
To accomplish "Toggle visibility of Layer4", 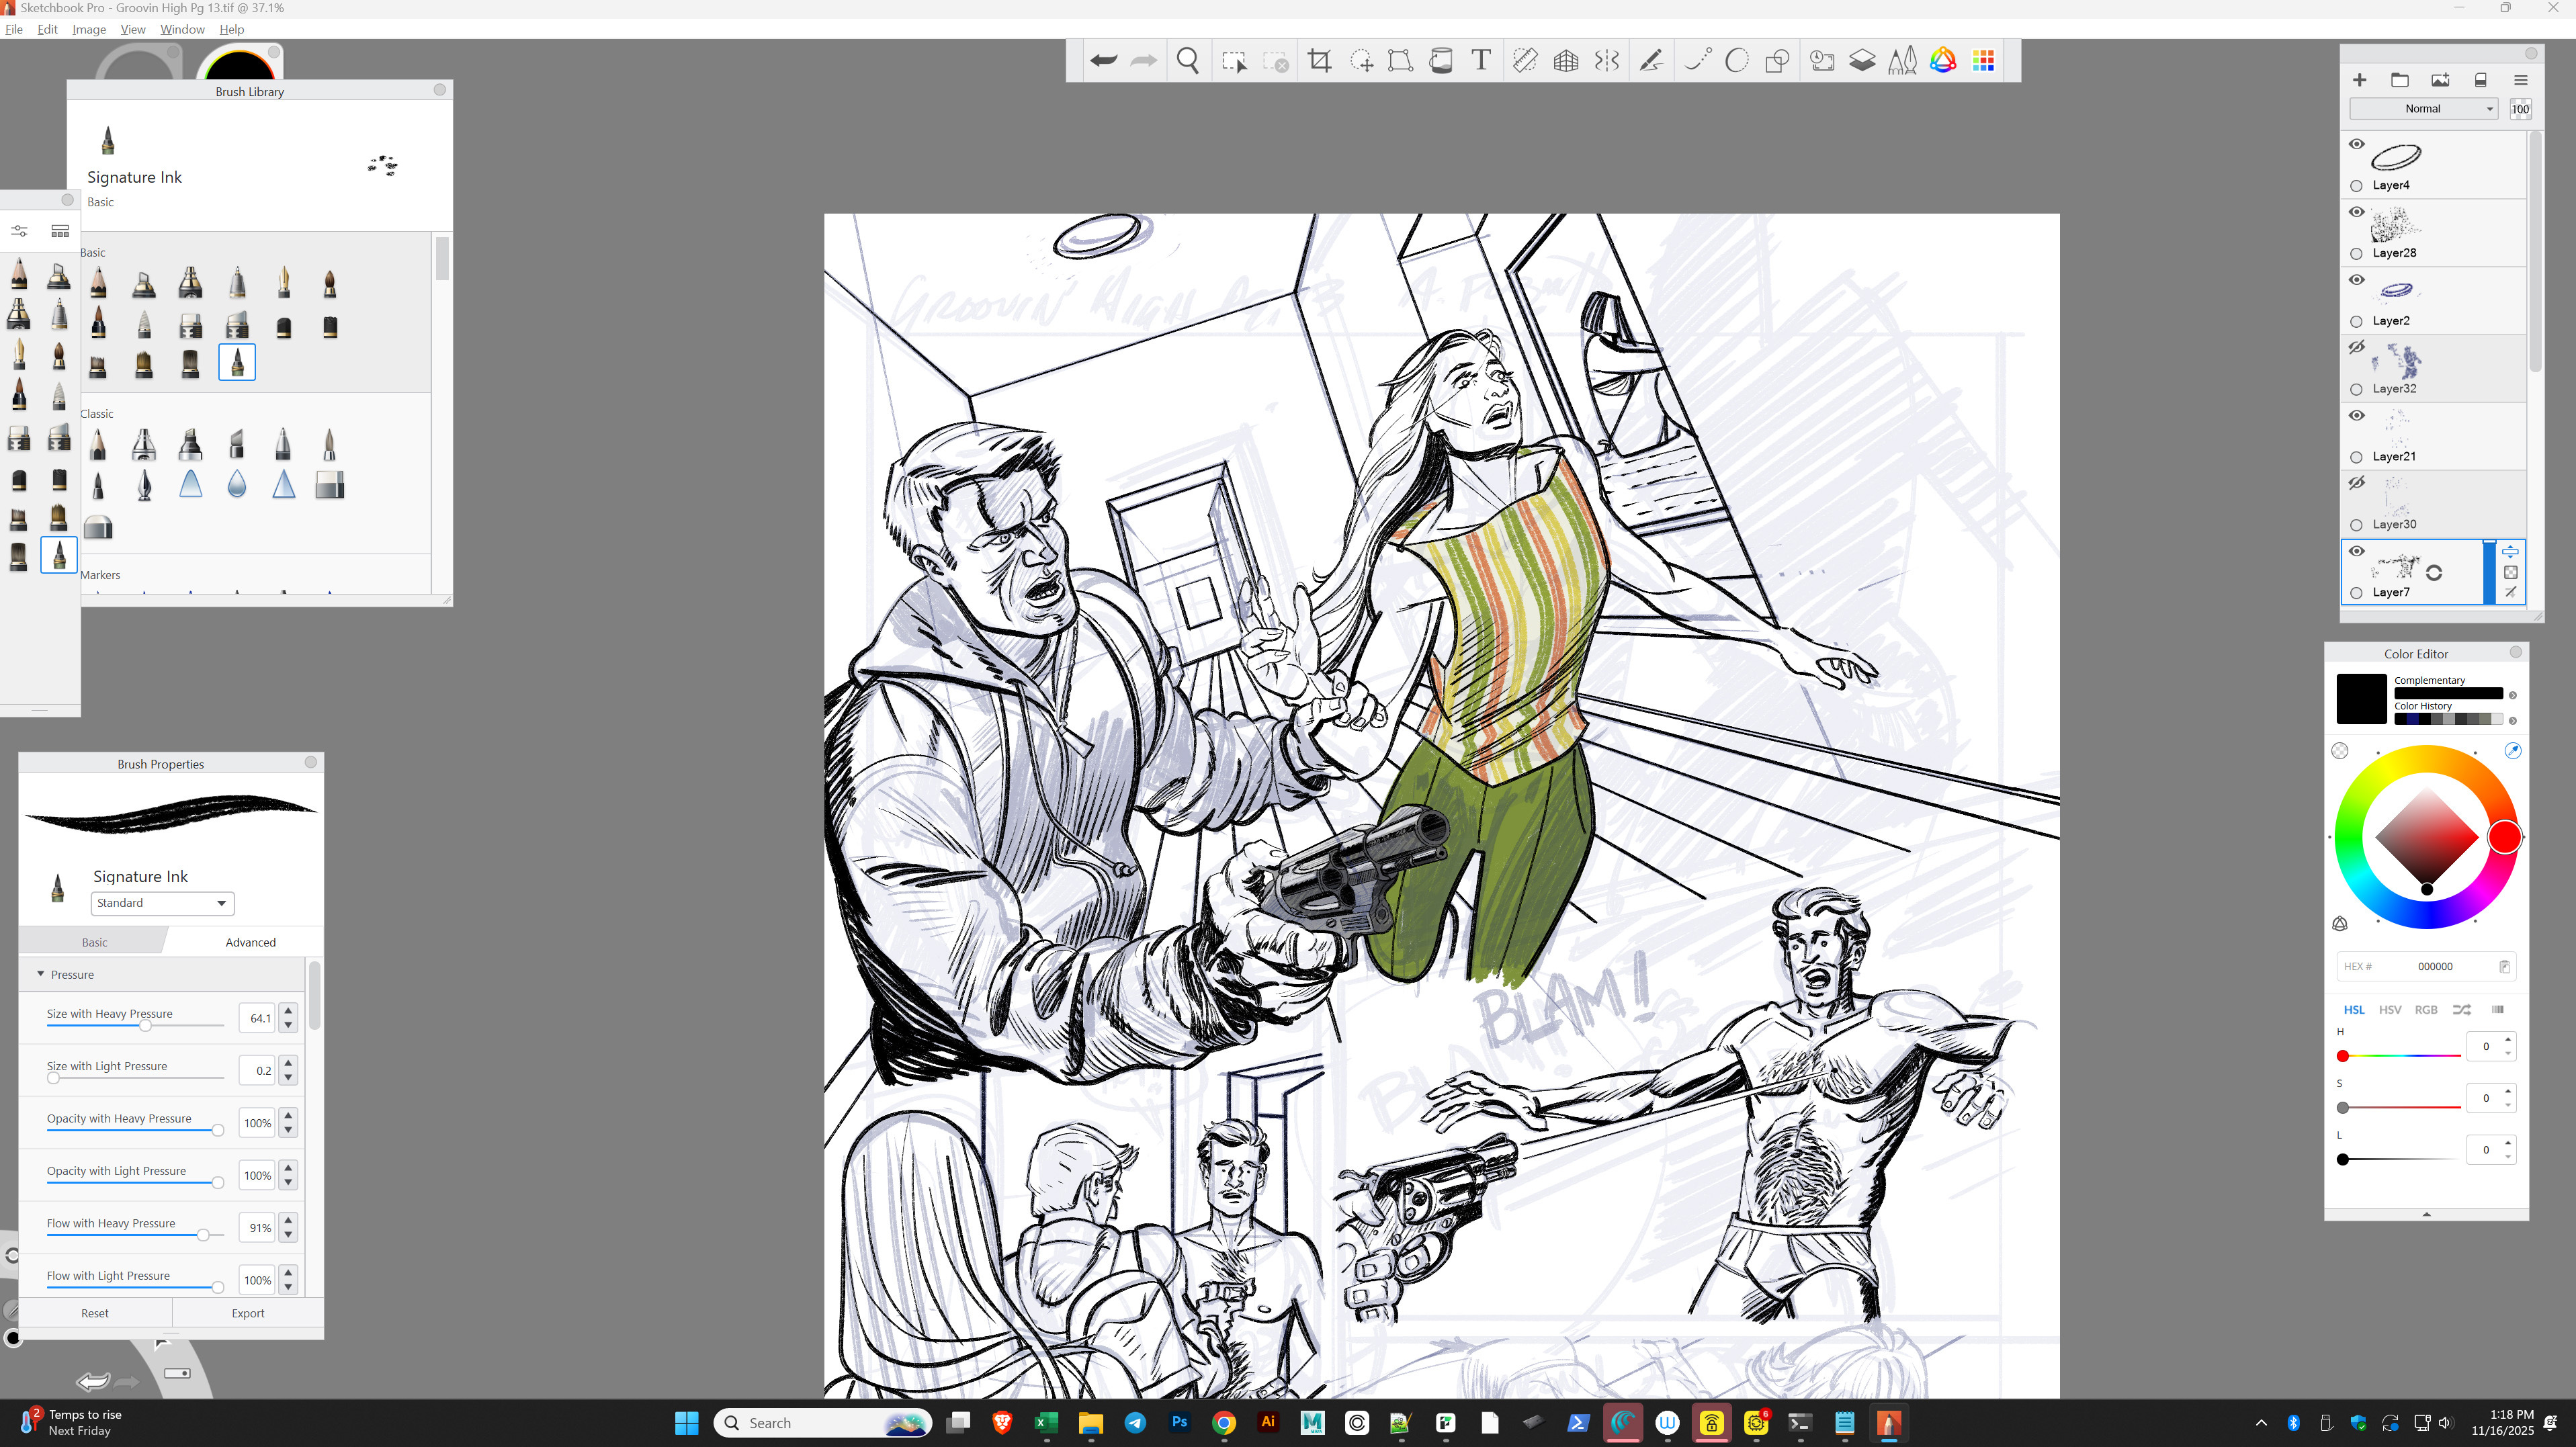I will pos(2357,144).
